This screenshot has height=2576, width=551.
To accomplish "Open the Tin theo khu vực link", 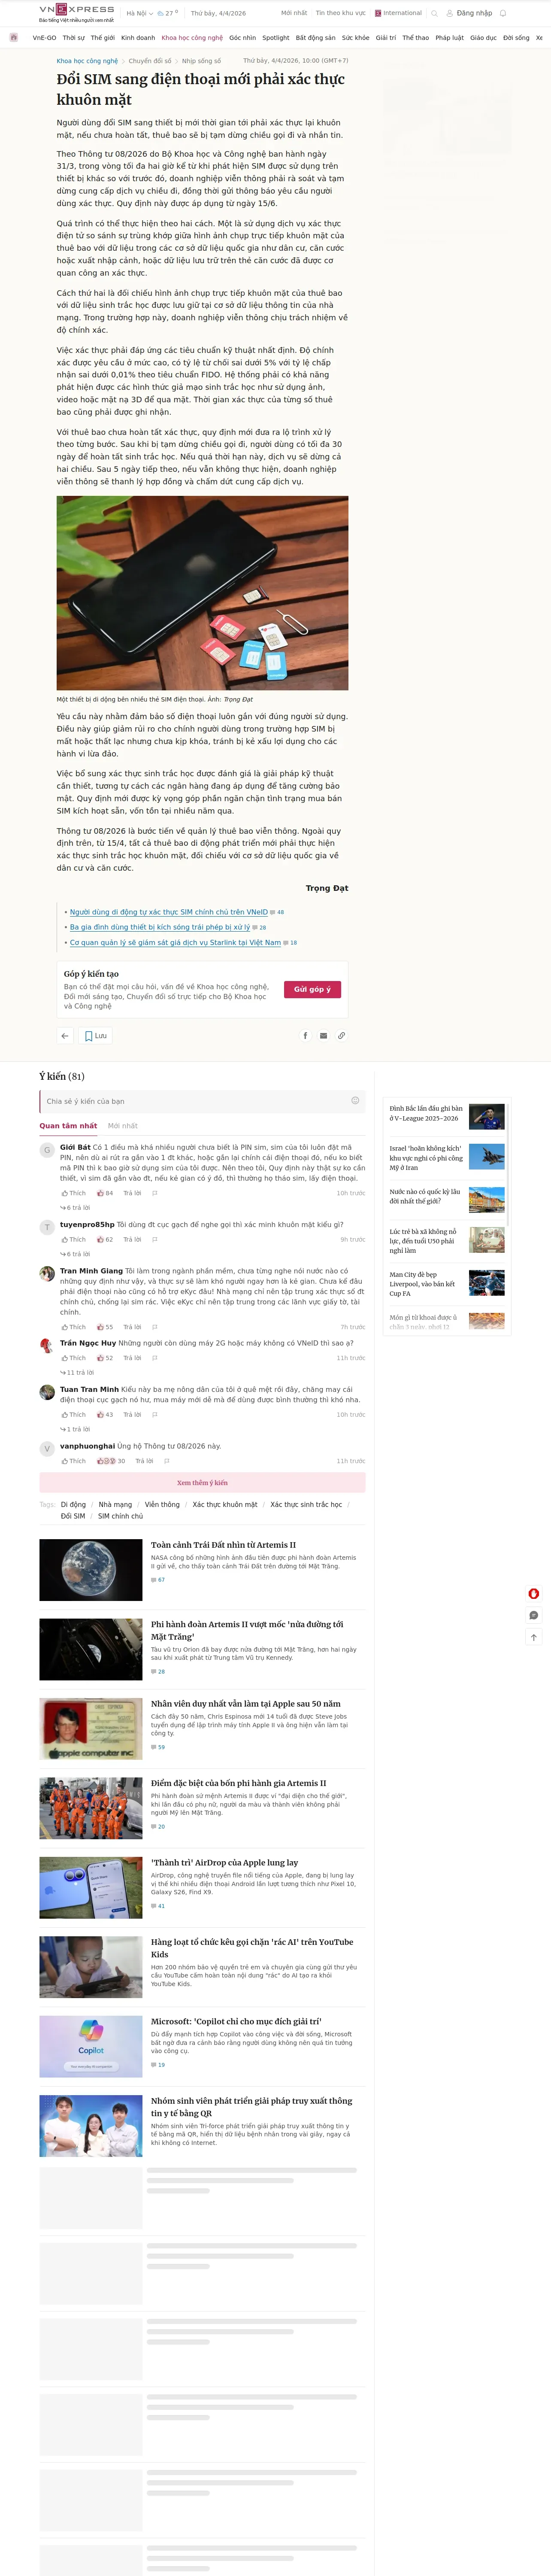I will point(341,13).
